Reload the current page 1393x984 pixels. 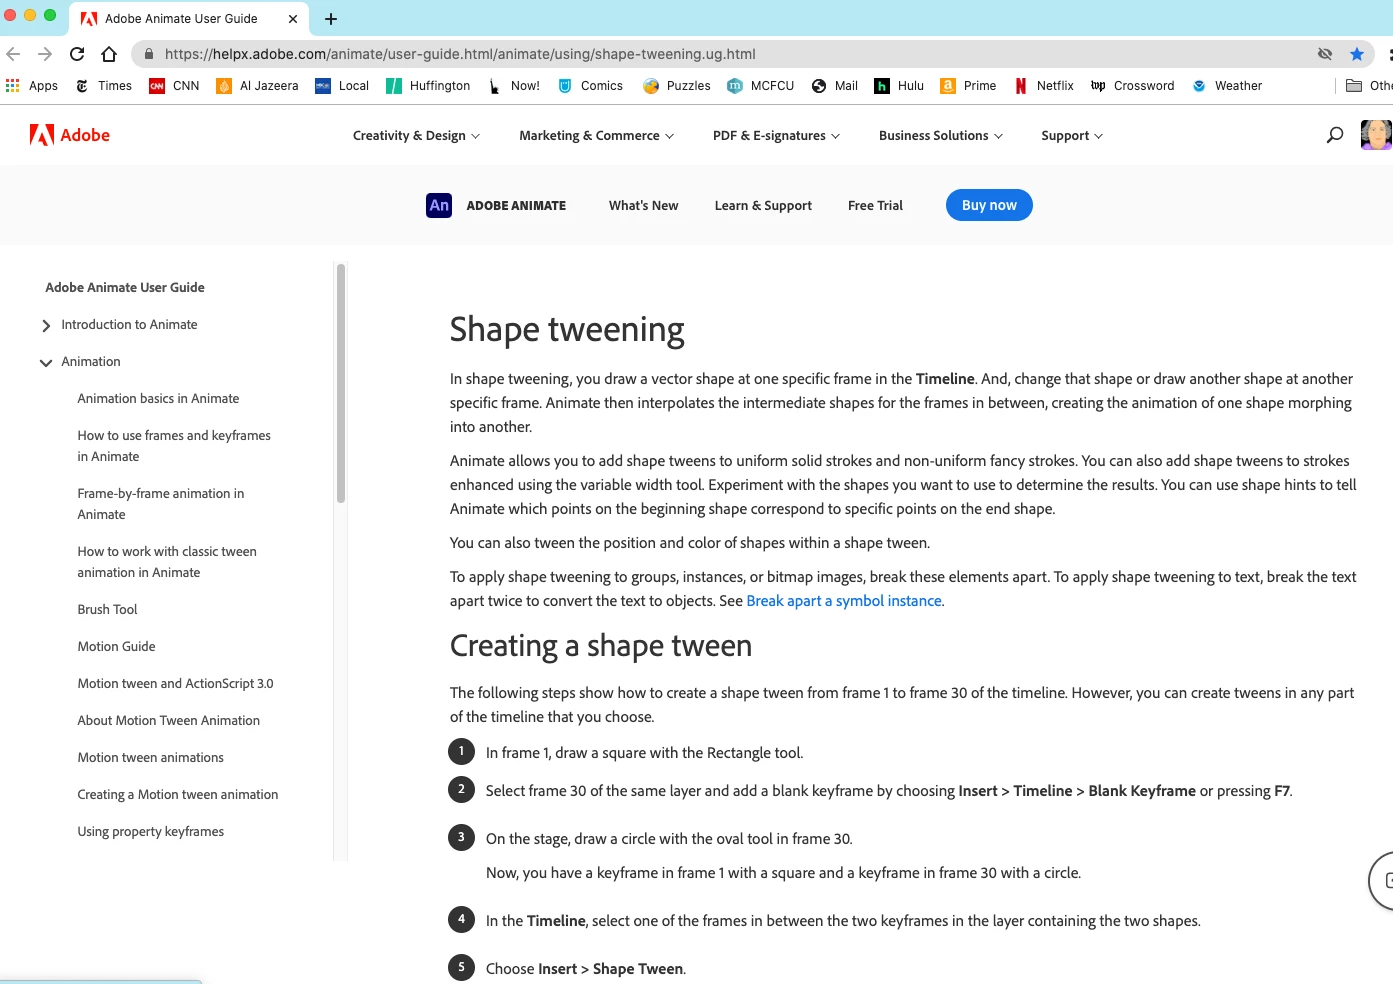(x=77, y=54)
